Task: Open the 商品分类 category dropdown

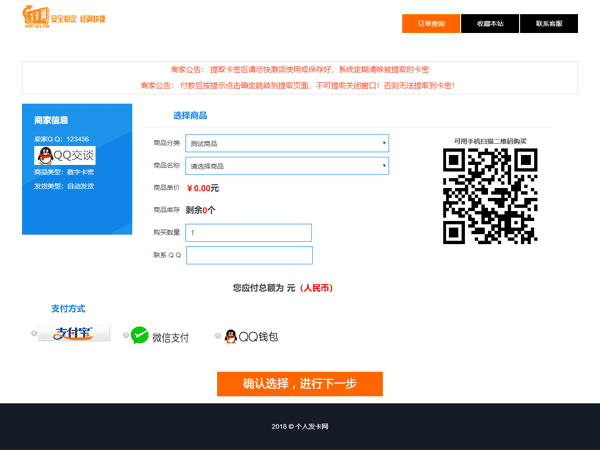Action: [287, 143]
